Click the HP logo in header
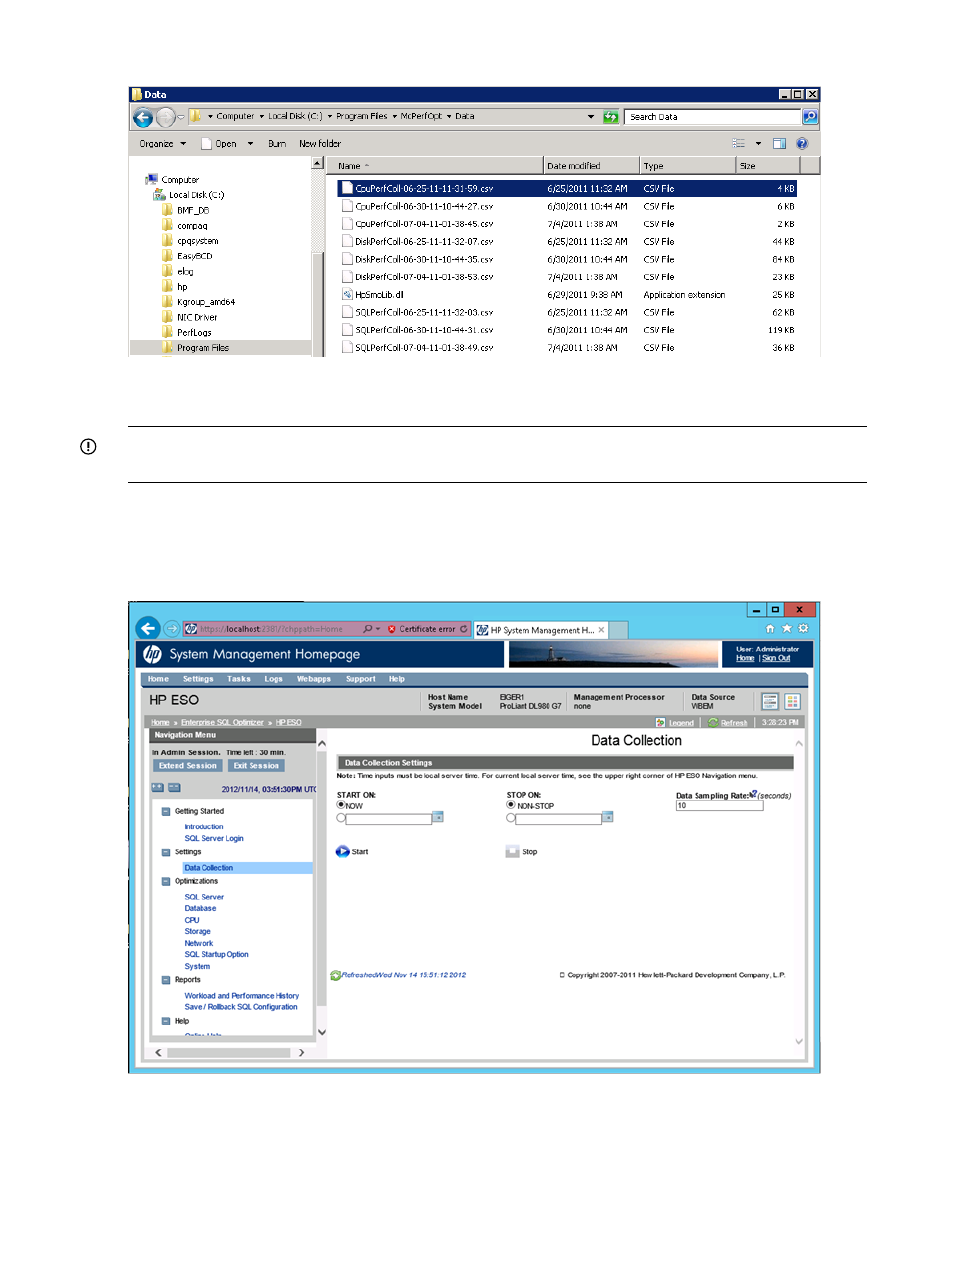The width and height of the screenshot is (954, 1270). tap(152, 654)
